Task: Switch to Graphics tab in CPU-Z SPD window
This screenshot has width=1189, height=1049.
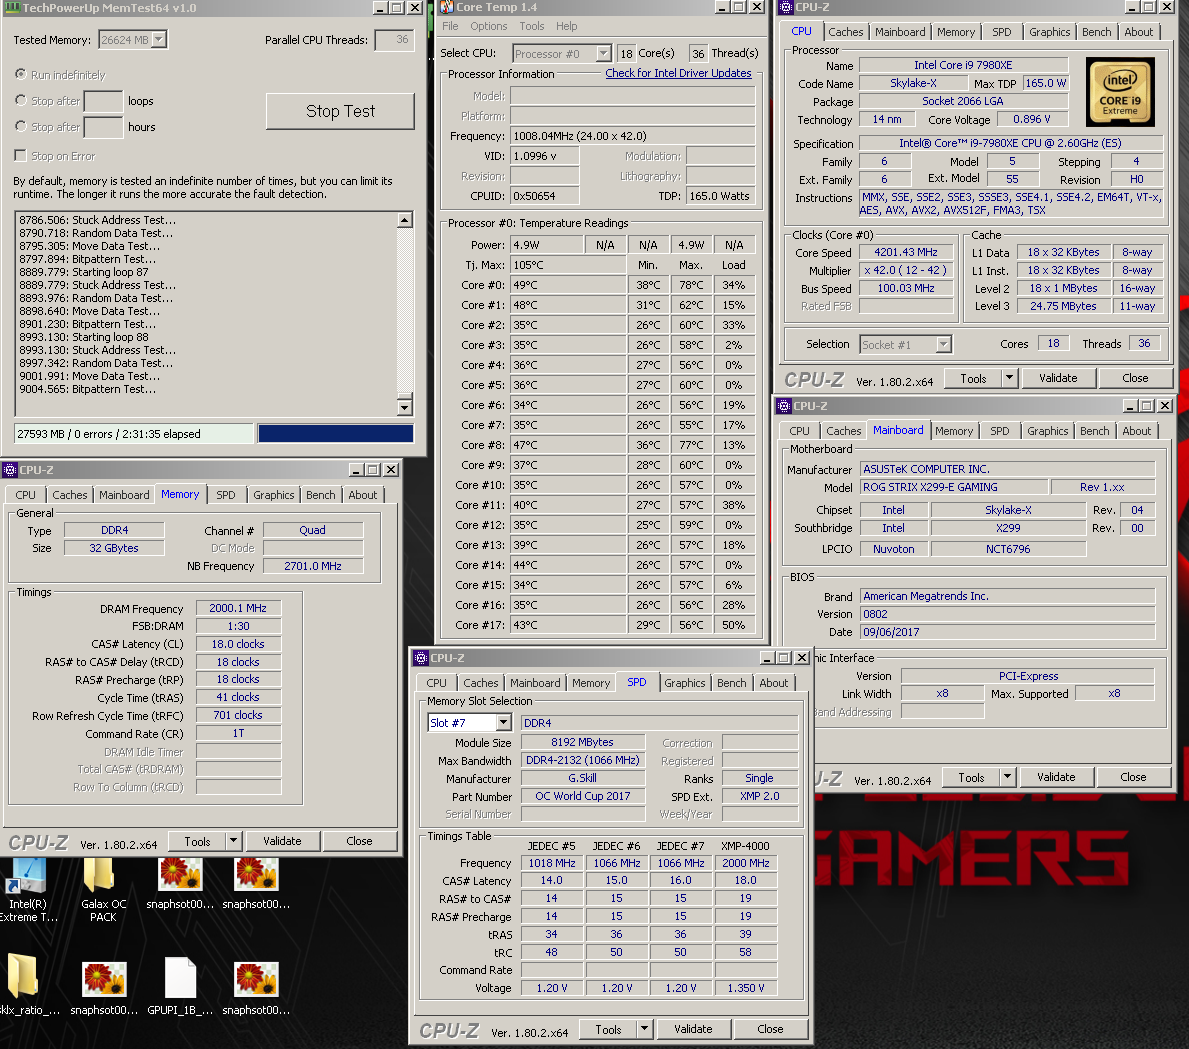Action: (685, 683)
